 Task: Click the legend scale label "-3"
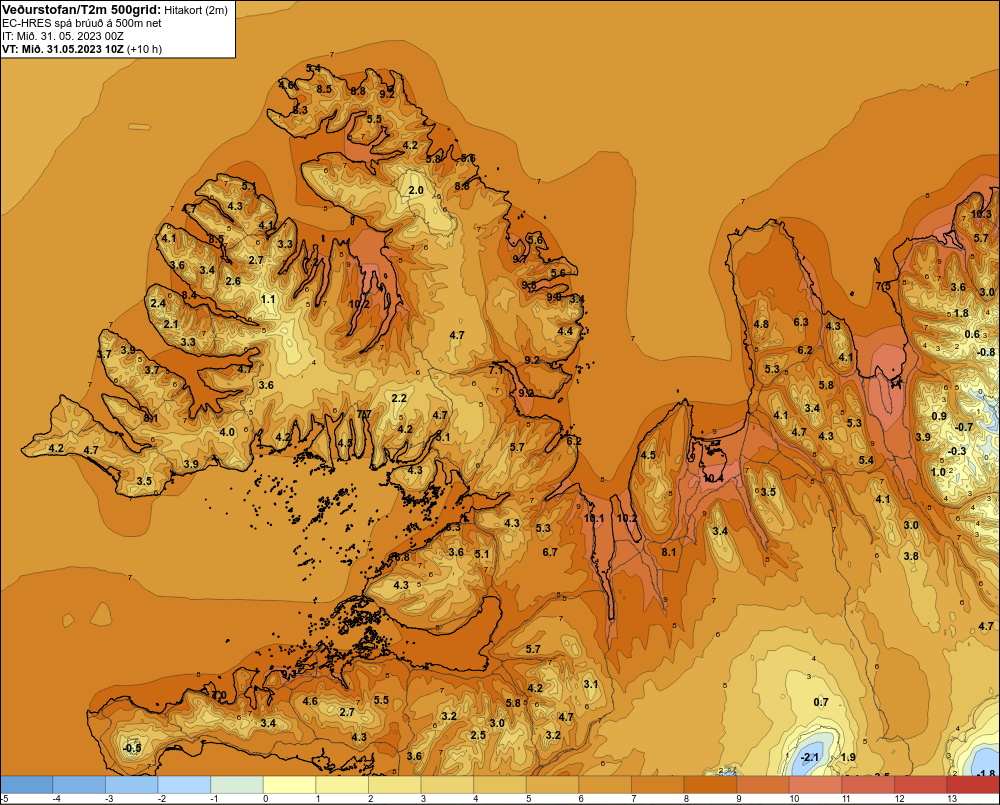(109, 799)
